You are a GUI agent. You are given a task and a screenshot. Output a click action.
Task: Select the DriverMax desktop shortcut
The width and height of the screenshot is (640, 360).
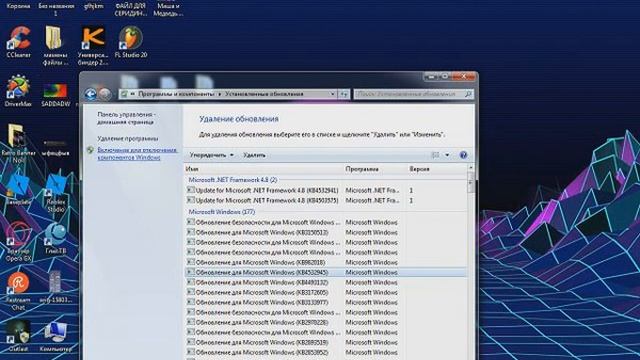tap(18, 91)
